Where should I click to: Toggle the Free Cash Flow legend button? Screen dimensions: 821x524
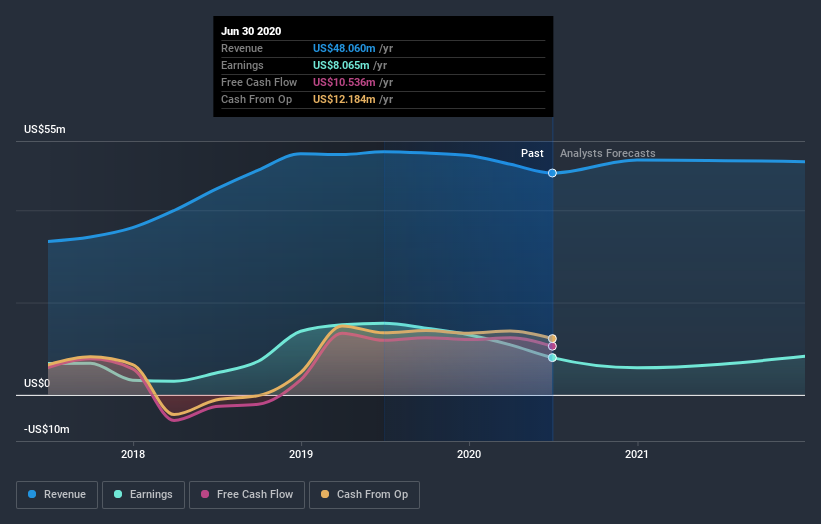click(x=247, y=495)
